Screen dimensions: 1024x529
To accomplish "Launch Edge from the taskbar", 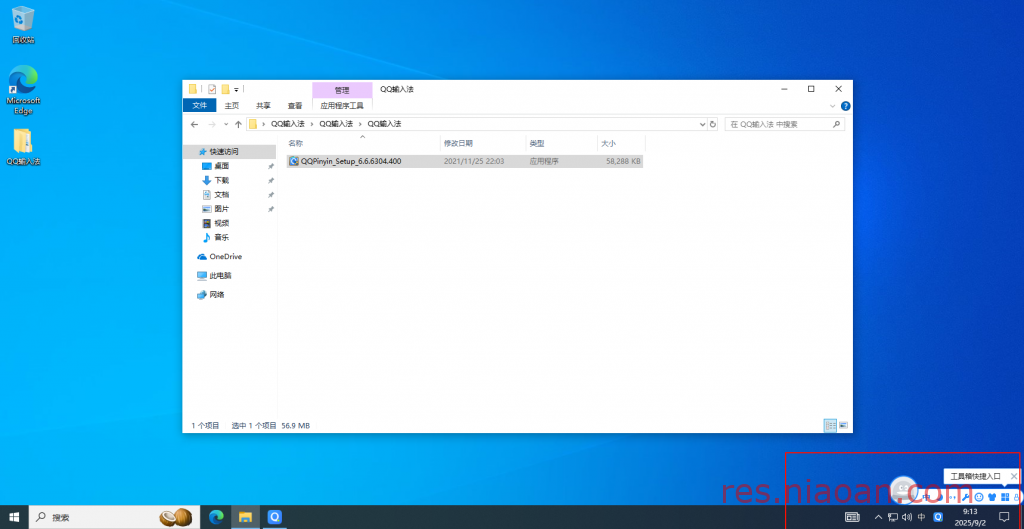I will (216, 517).
